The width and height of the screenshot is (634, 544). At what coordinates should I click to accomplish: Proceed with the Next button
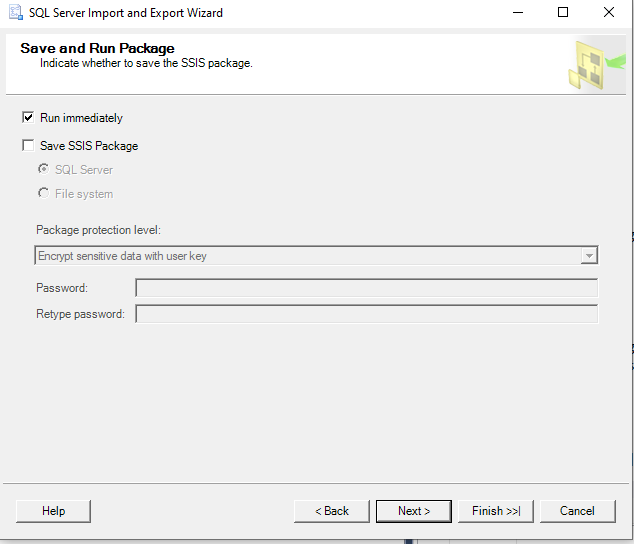pos(414,511)
